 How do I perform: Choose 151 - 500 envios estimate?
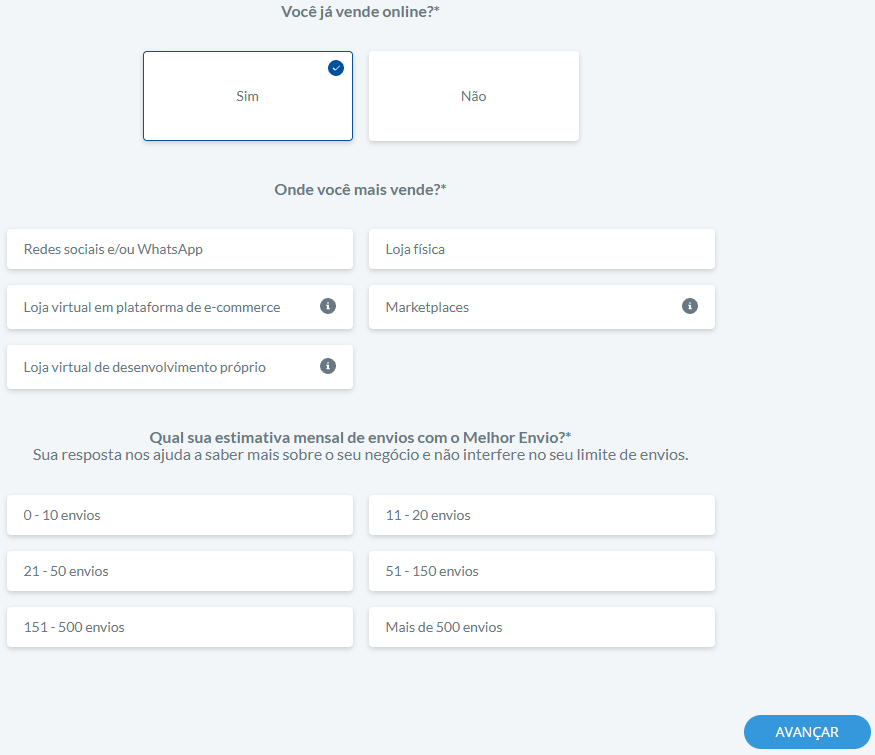[x=179, y=627]
